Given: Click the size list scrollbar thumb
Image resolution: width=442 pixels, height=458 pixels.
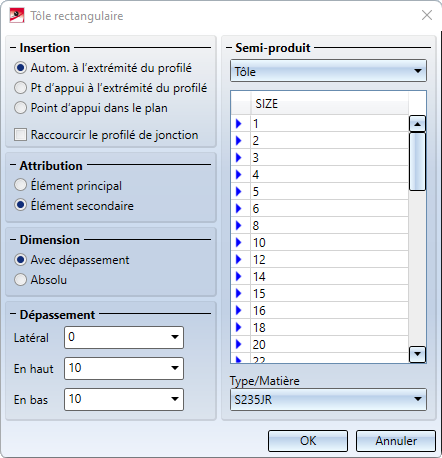Looking at the screenshot, I should [x=417, y=162].
